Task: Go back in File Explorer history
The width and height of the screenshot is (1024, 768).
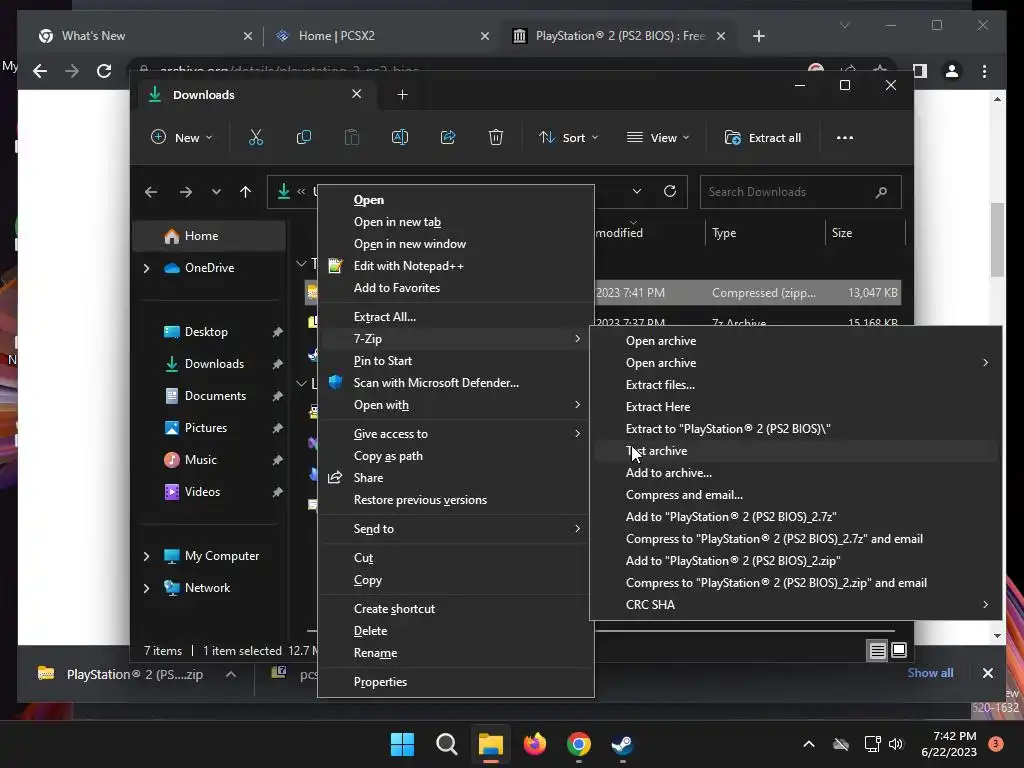Action: click(151, 192)
